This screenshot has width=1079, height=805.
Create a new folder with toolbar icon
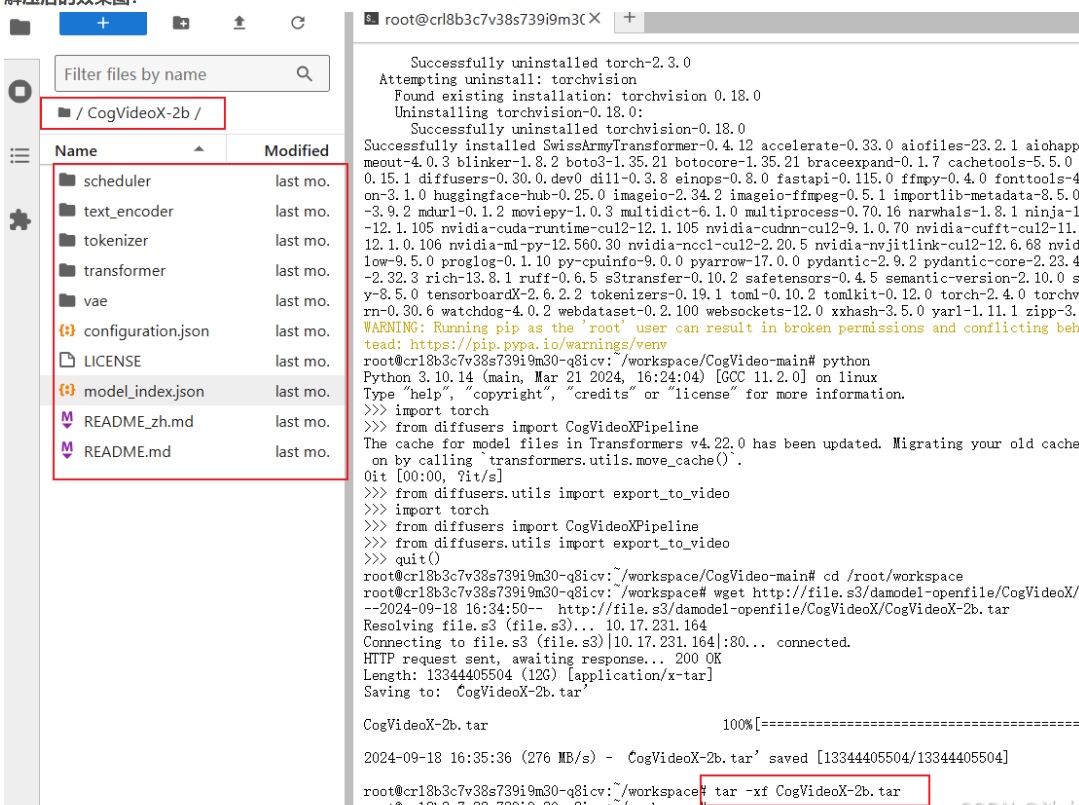(x=181, y=23)
